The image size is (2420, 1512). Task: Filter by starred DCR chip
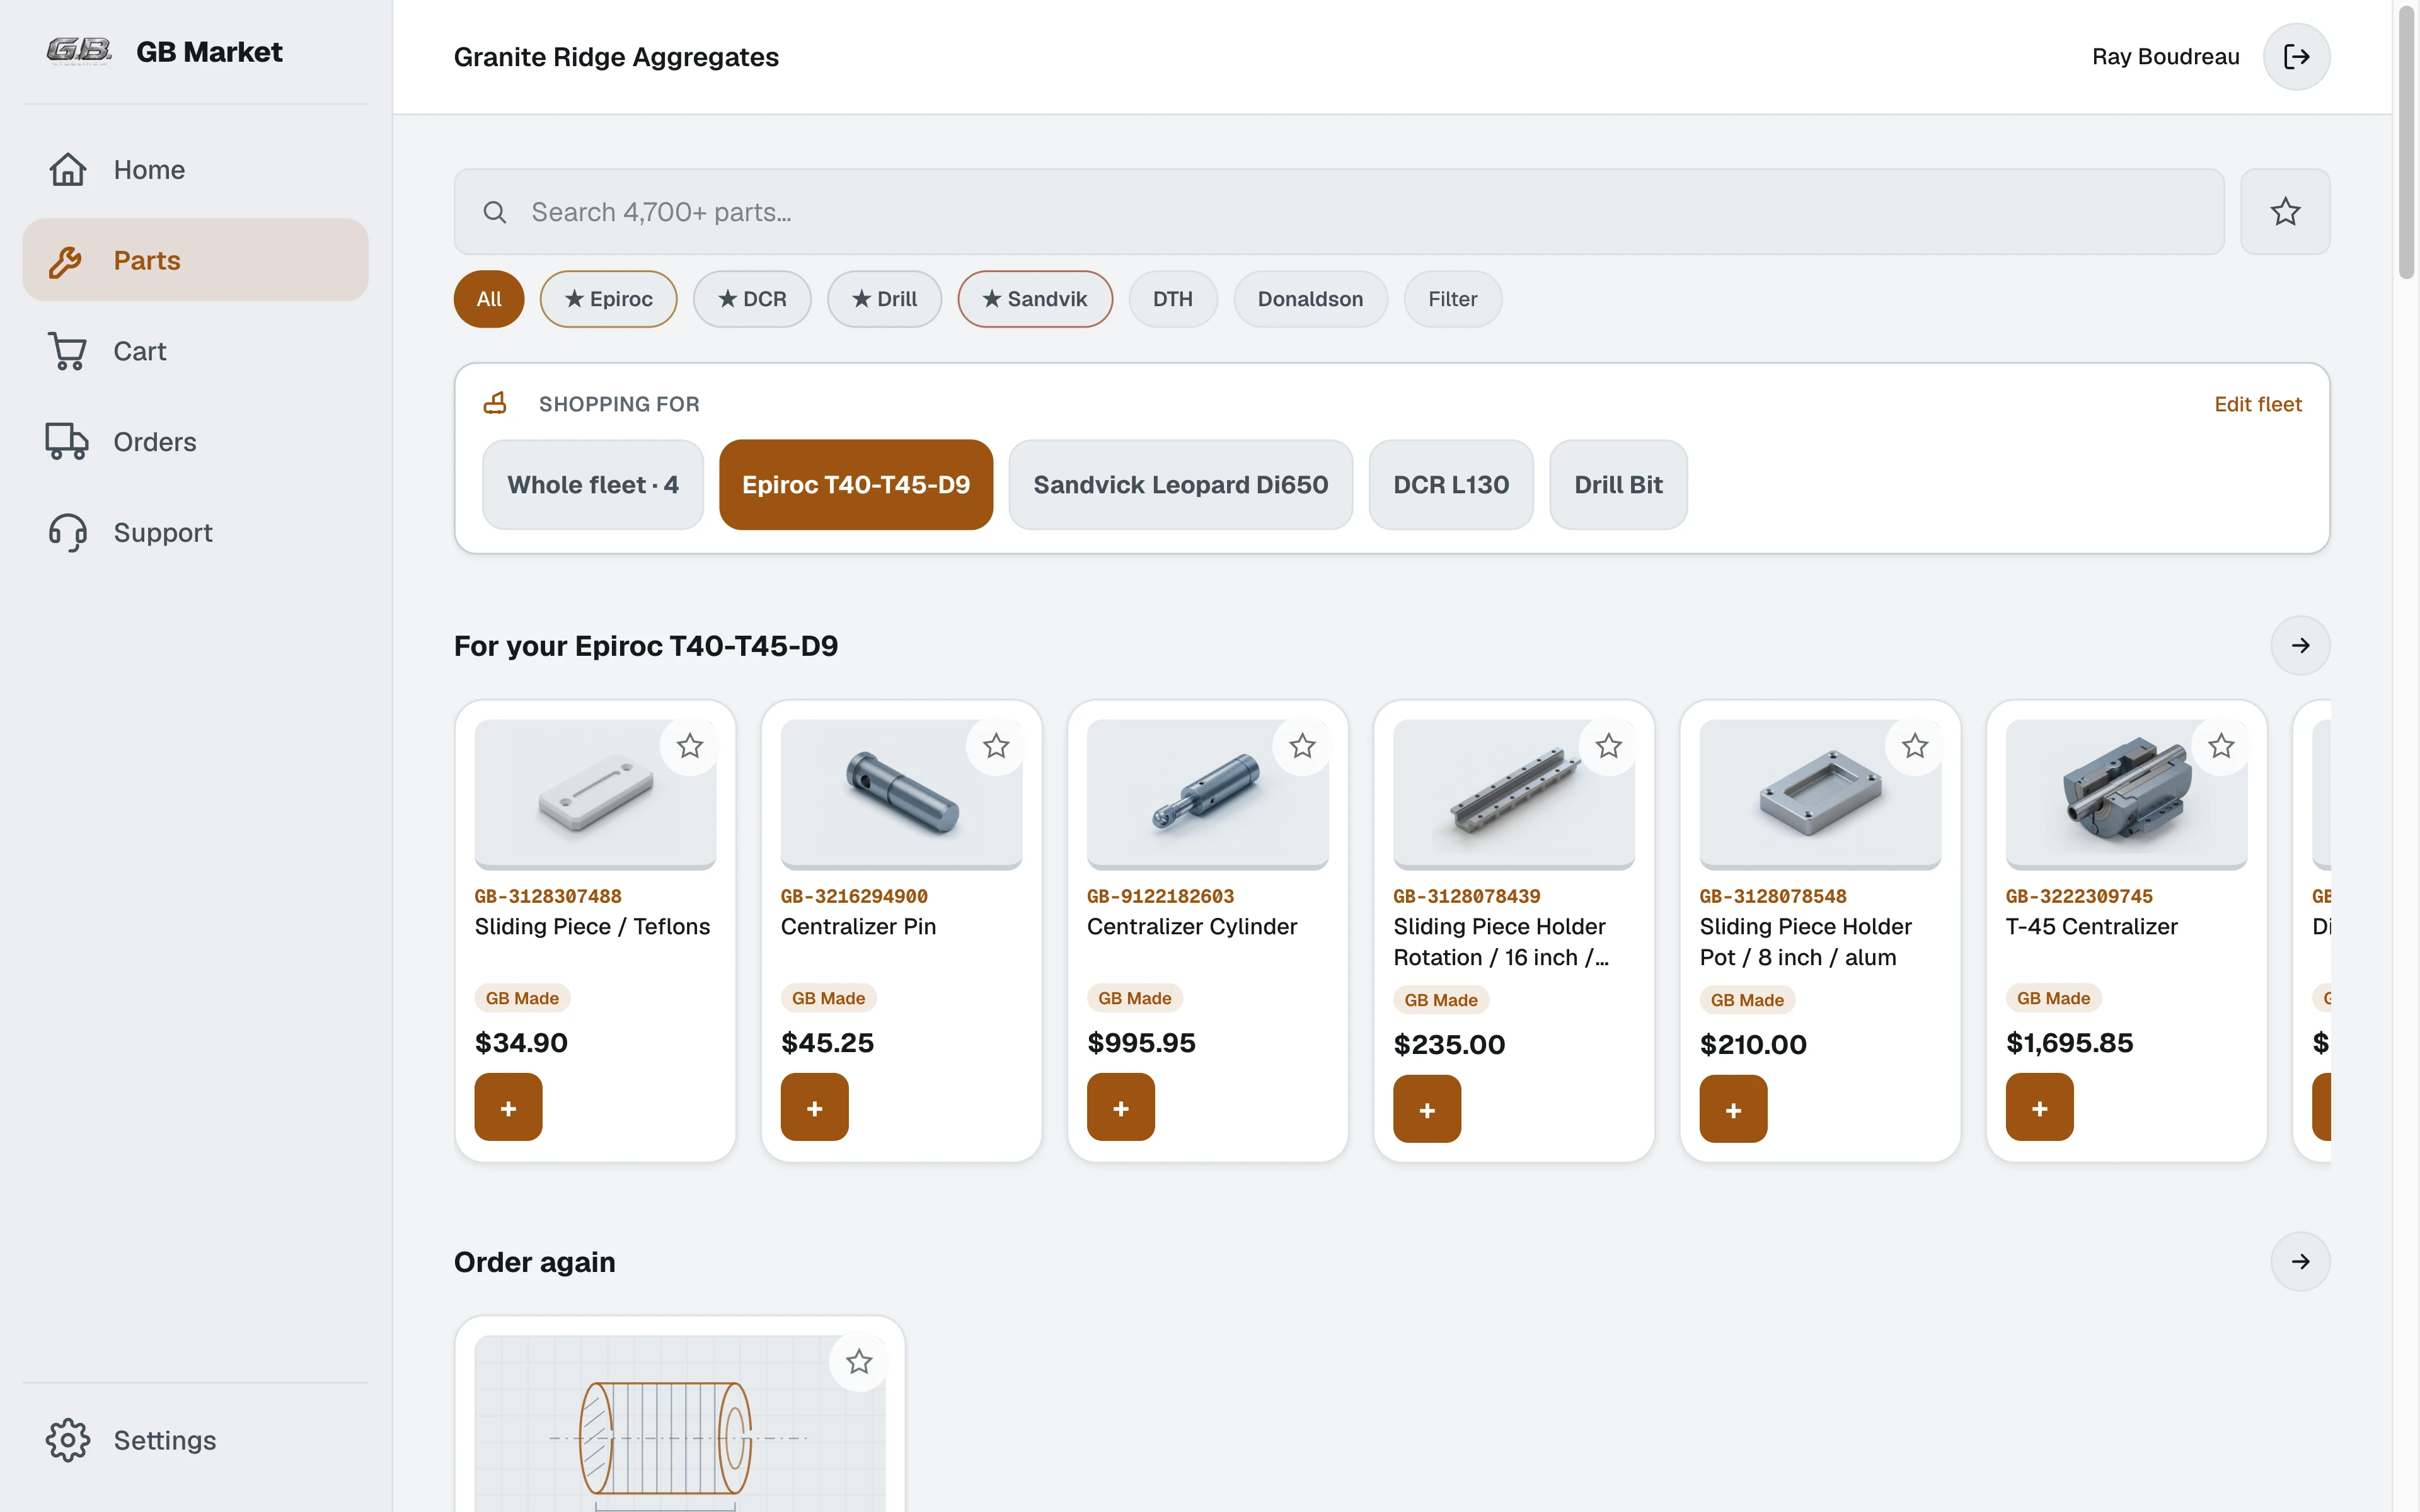[x=752, y=299]
